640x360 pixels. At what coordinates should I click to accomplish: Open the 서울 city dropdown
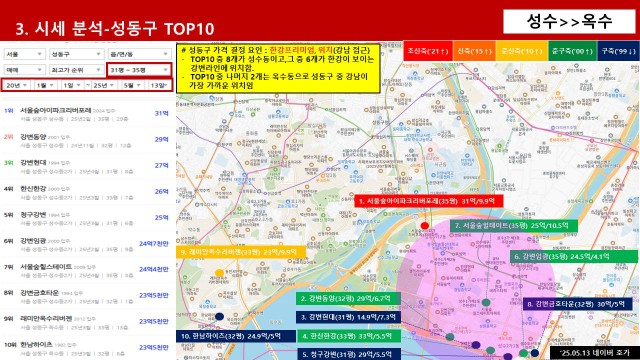coord(24,54)
